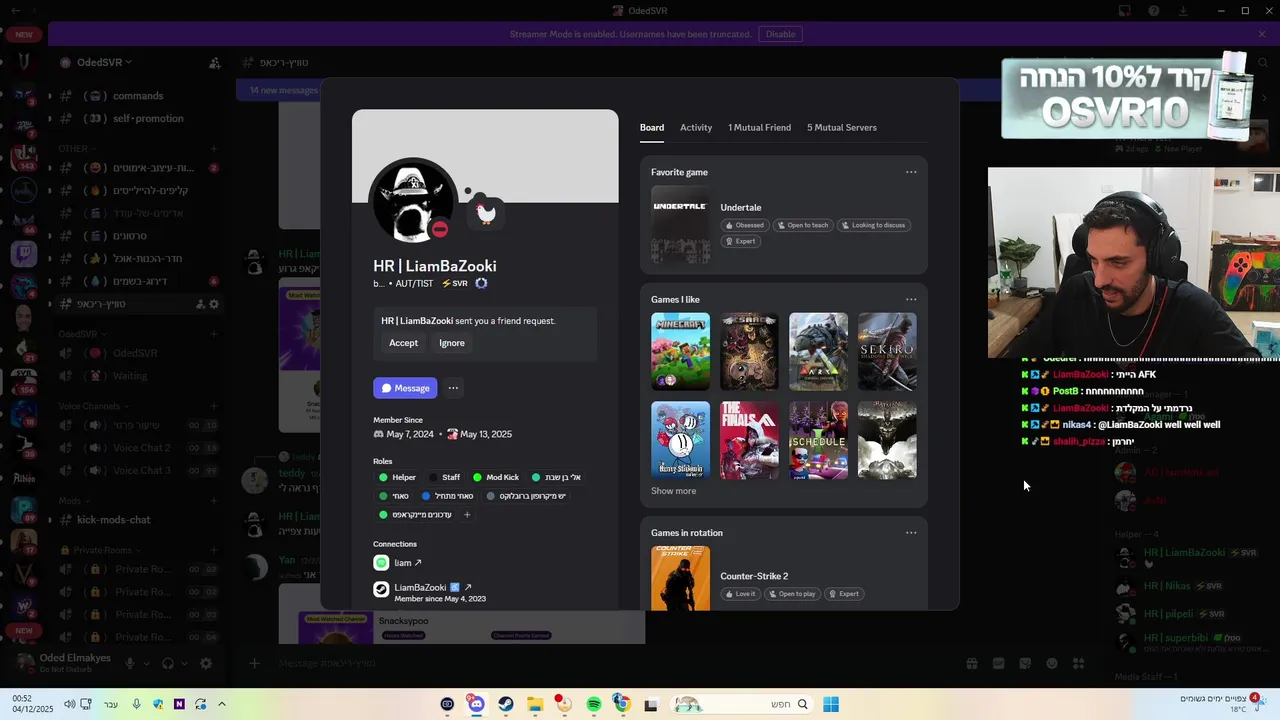Ignore the friend request
This screenshot has width=1280, height=720.
[x=452, y=343]
